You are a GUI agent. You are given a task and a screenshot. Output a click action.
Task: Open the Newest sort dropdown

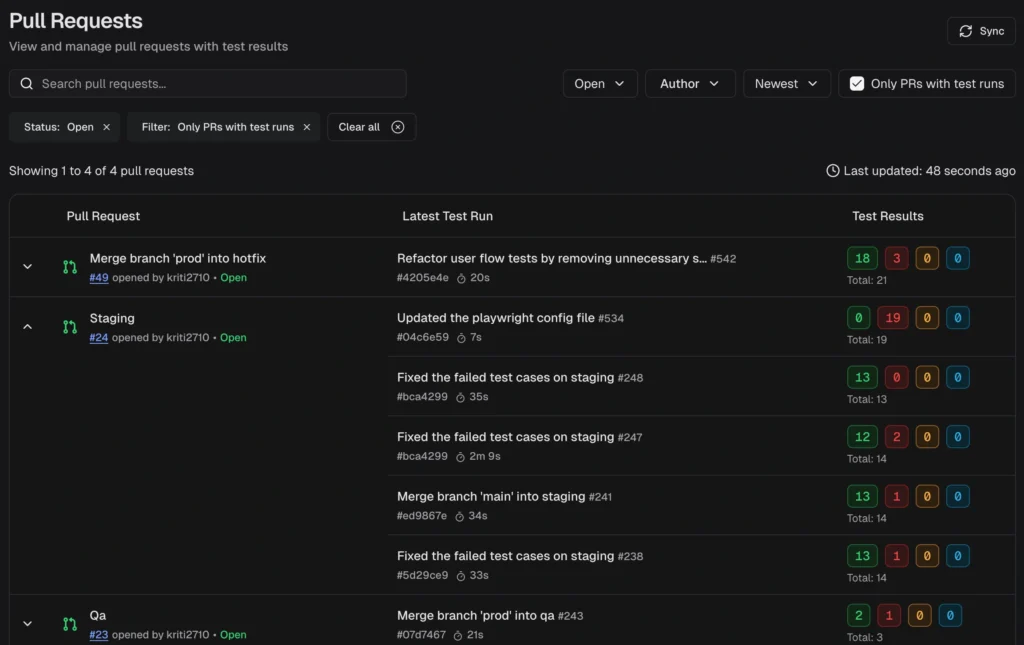[x=786, y=84]
